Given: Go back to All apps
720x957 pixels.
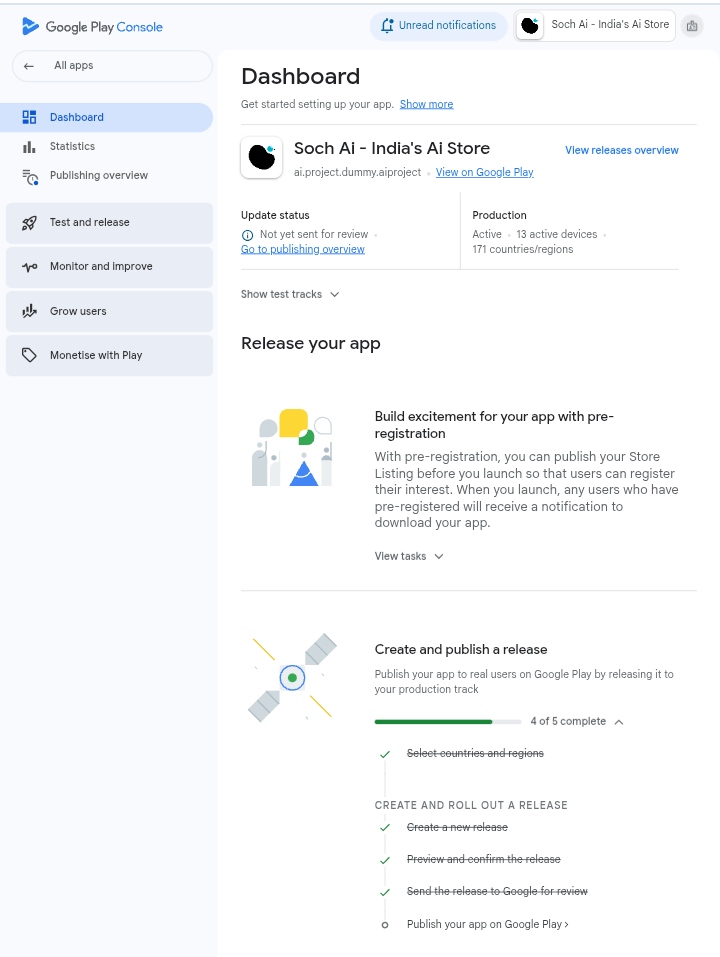Looking at the screenshot, I should pyautogui.click(x=112, y=66).
